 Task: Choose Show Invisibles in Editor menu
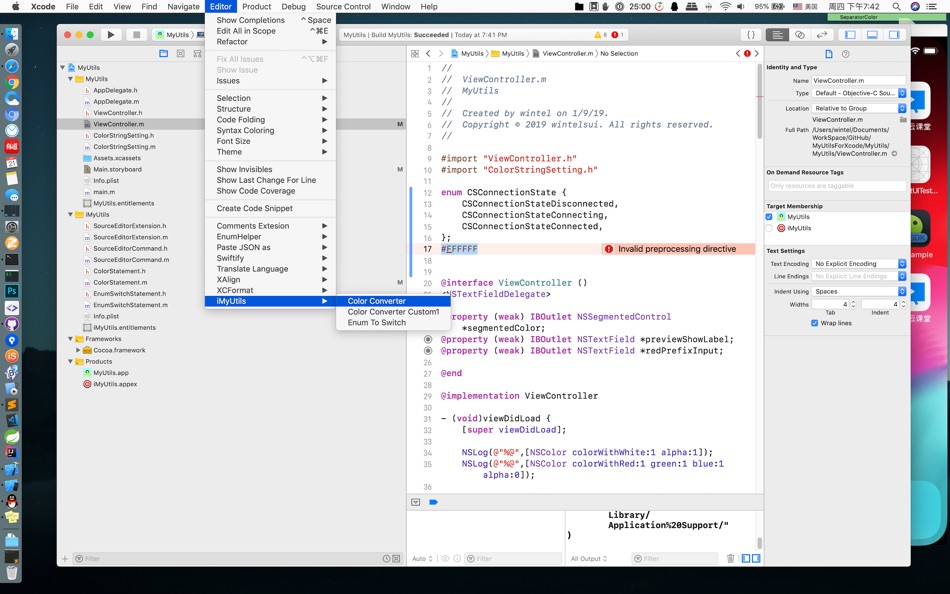(x=244, y=170)
